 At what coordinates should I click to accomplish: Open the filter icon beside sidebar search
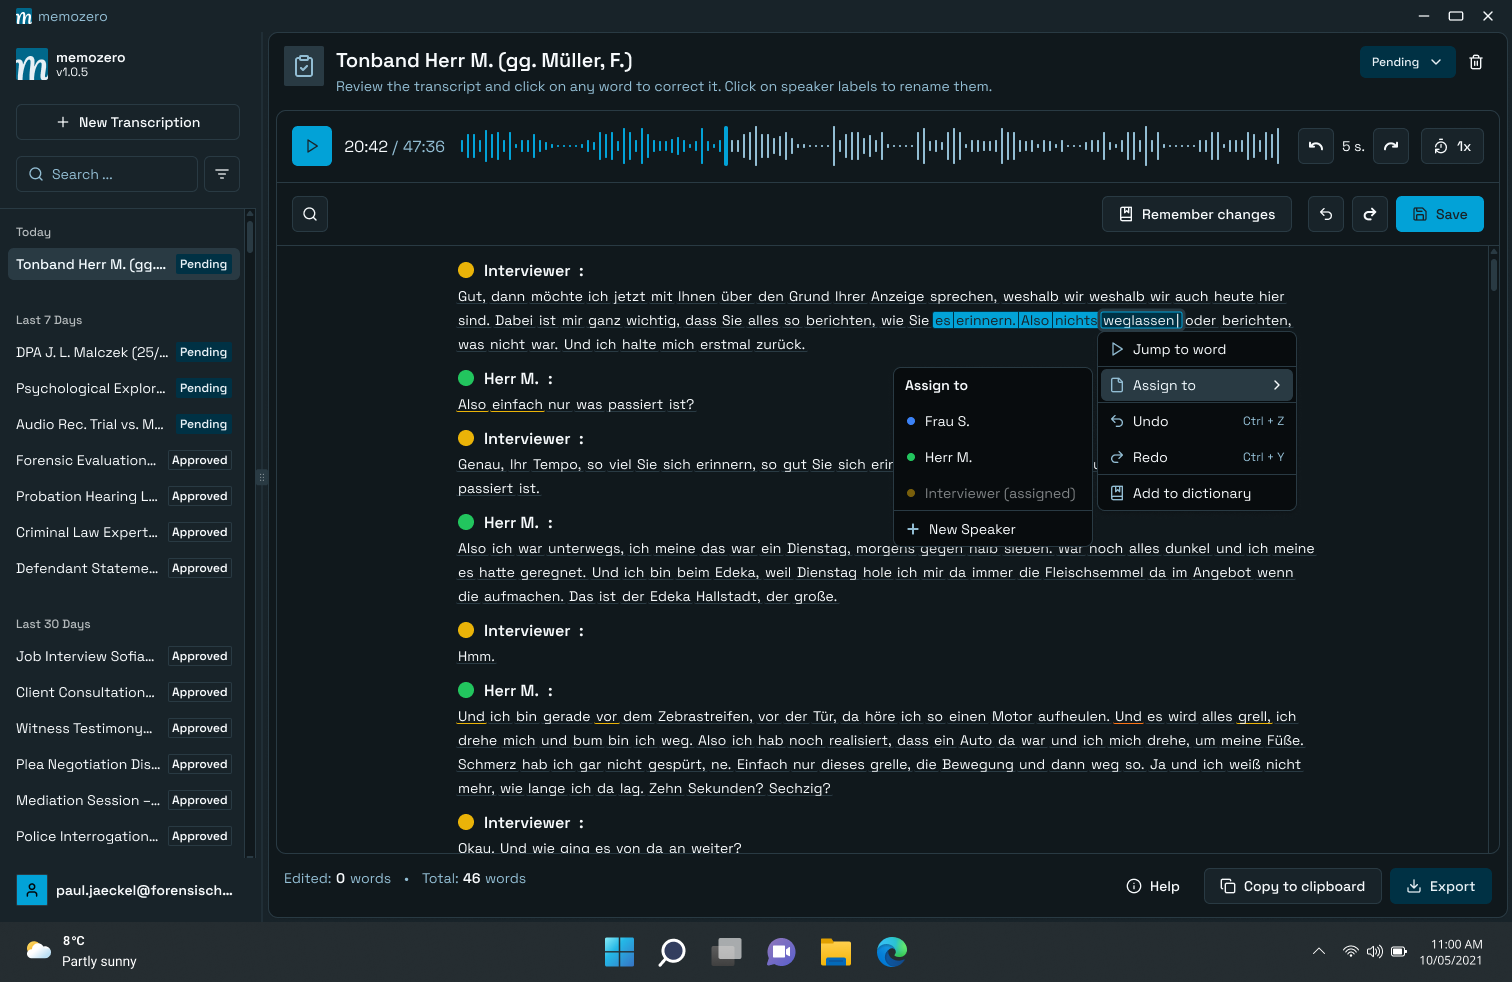[221, 173]
